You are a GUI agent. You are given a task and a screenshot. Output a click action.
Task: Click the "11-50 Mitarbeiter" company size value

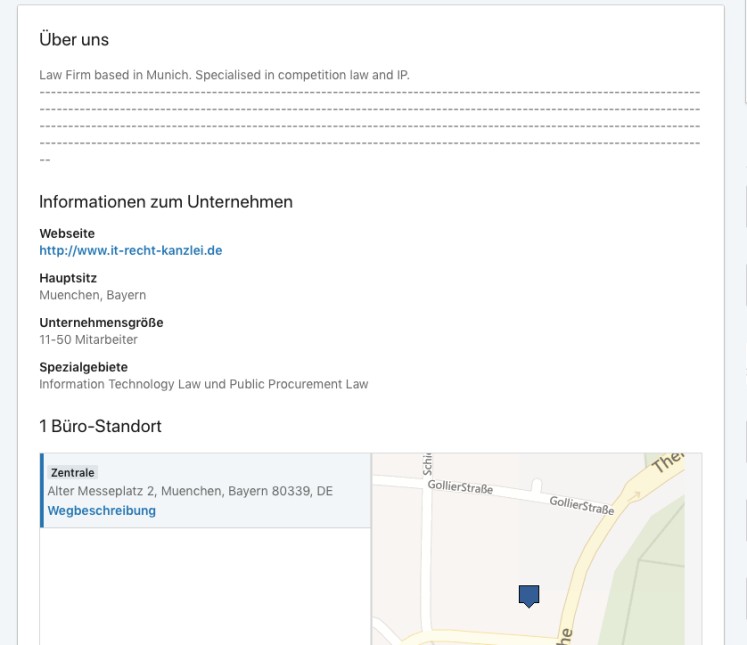tap(88, 340)
